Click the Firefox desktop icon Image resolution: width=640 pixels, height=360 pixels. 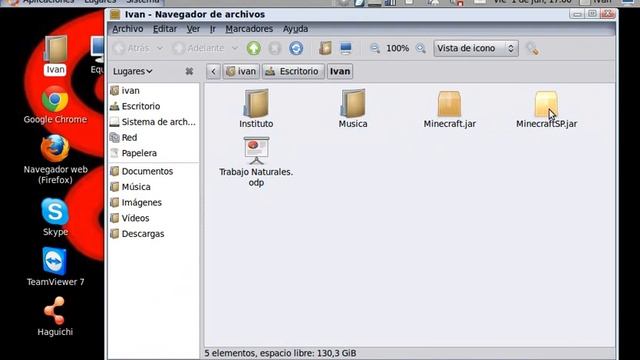coord(55,160)
